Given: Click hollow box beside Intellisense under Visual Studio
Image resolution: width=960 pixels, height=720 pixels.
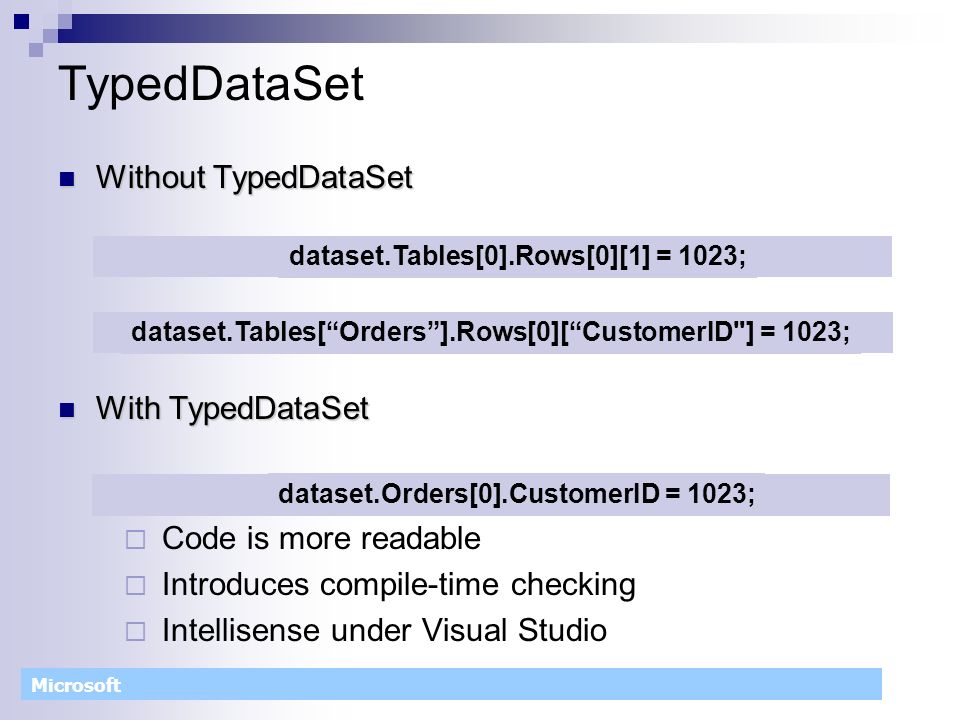Looking at the screenshot, I should point(135,632).
